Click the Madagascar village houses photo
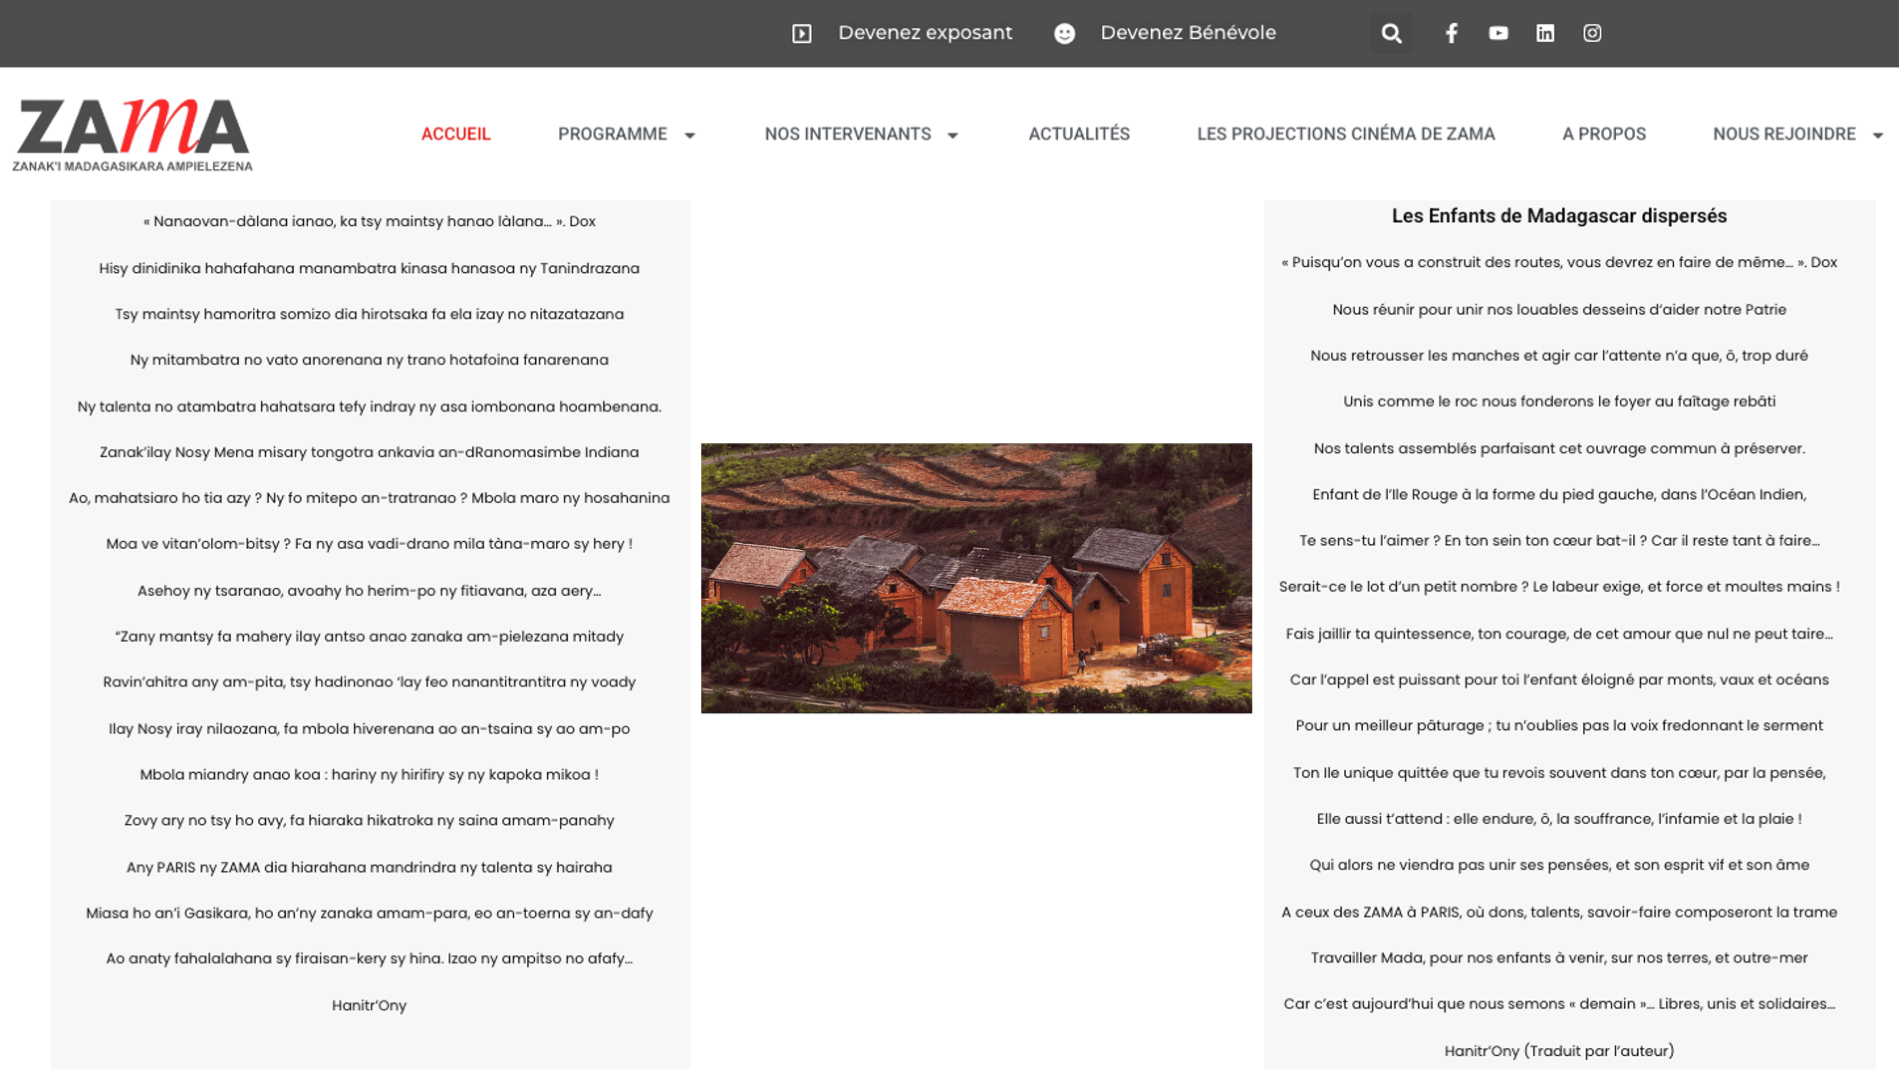The width and height of the screenshot is (1900, 1069). pos(976,578)
